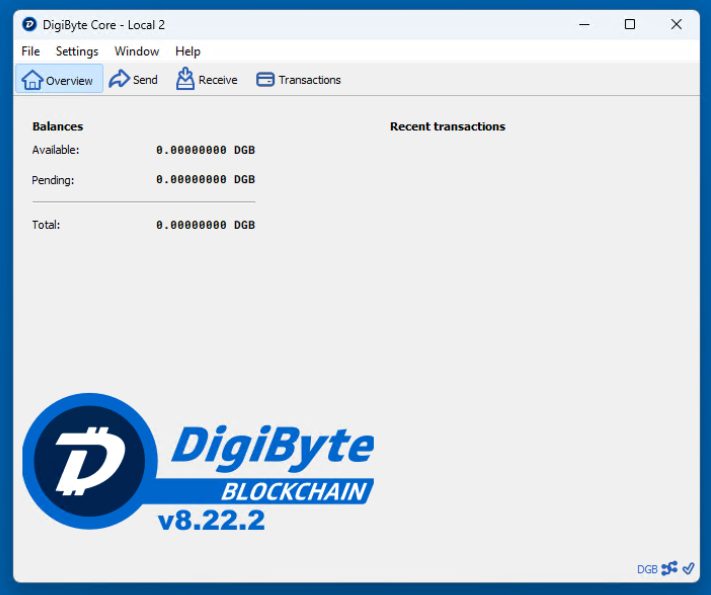
Task: Open the File menu
Action: 30,51
